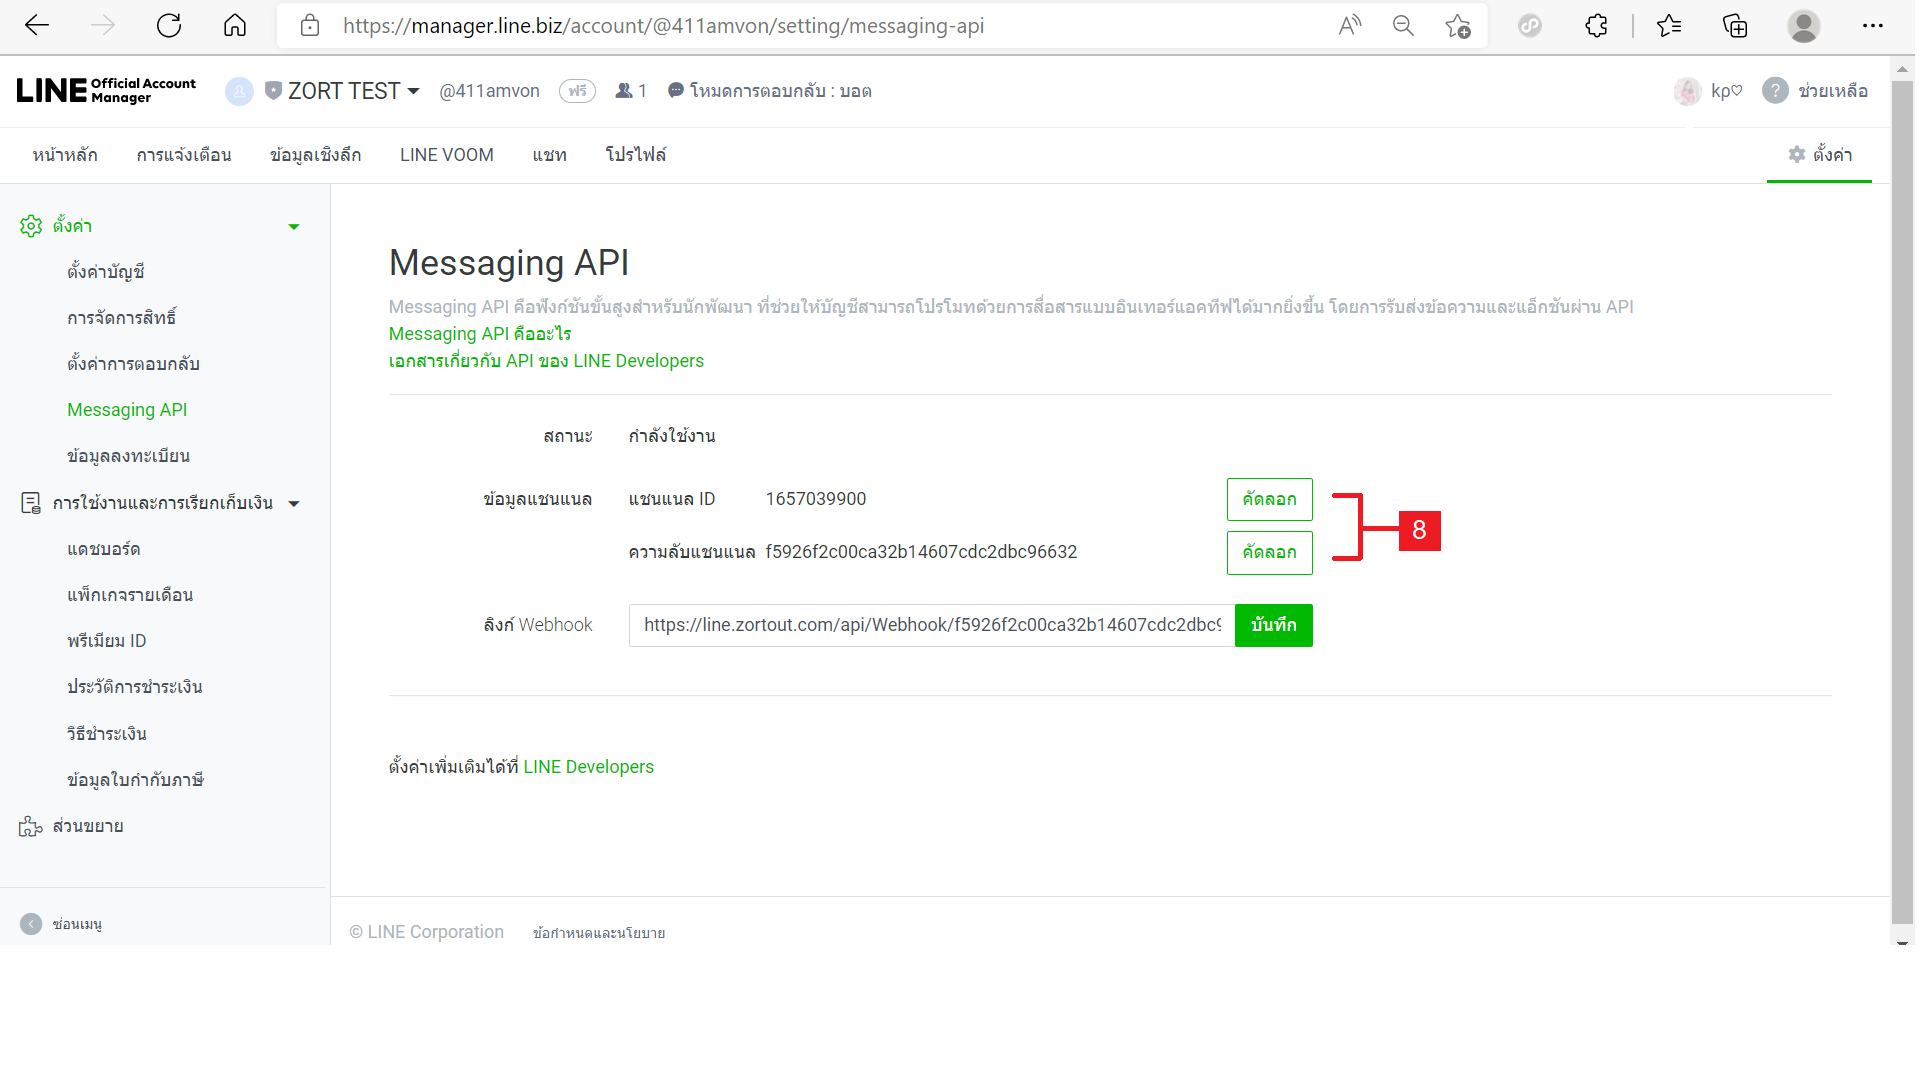Click the channel ID value 1657039900
Image resolution: width=1920 pixels, height=1080 pixels.
point(816,499)
